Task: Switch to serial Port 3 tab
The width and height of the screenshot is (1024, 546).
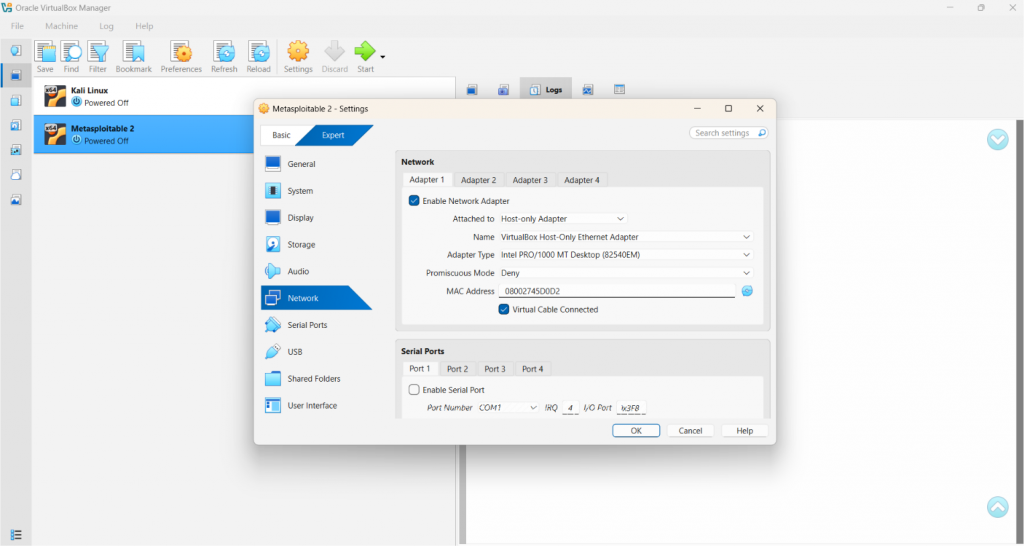Action: 495,368
